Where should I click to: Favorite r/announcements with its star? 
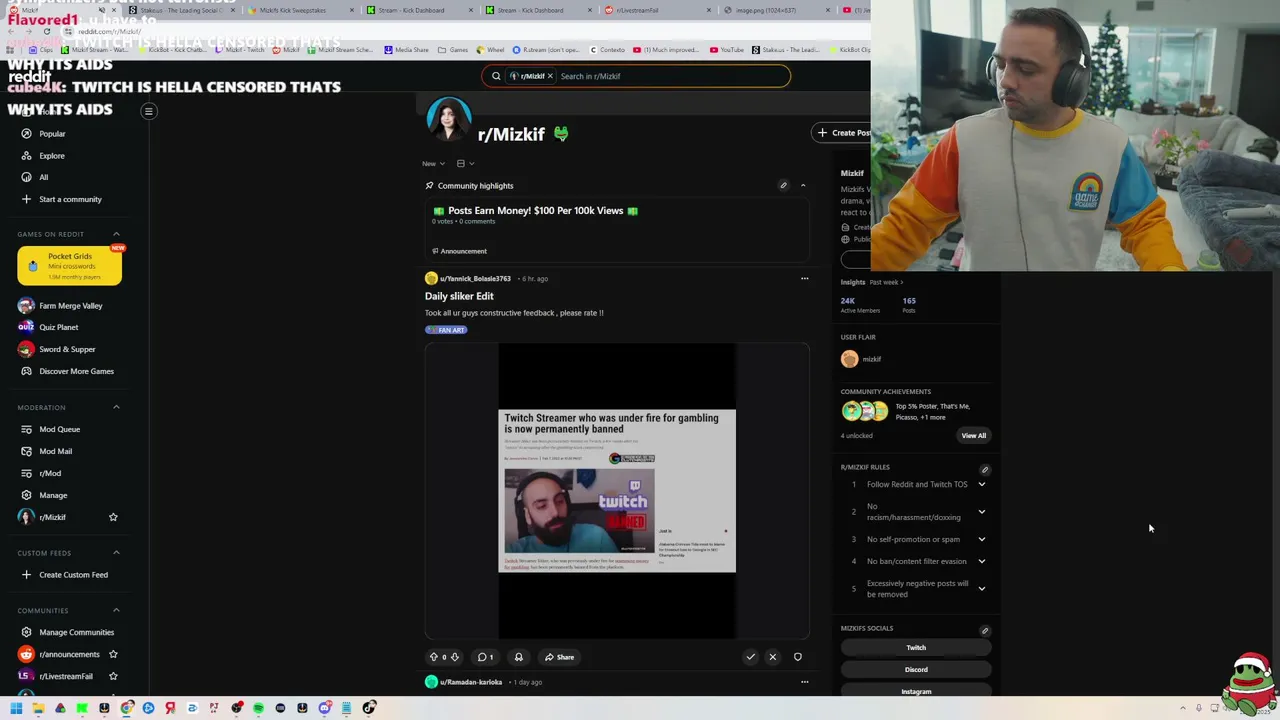(113, 654)
